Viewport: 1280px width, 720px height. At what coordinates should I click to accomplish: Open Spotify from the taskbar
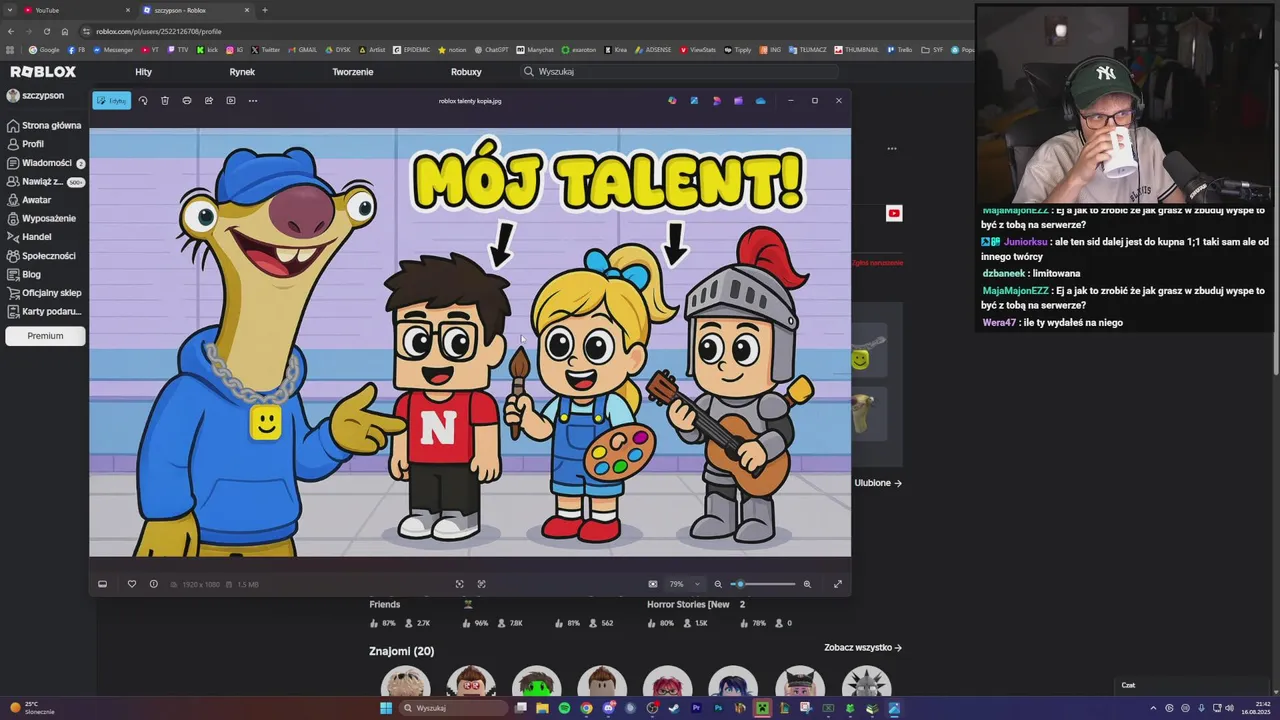(564, 708)
